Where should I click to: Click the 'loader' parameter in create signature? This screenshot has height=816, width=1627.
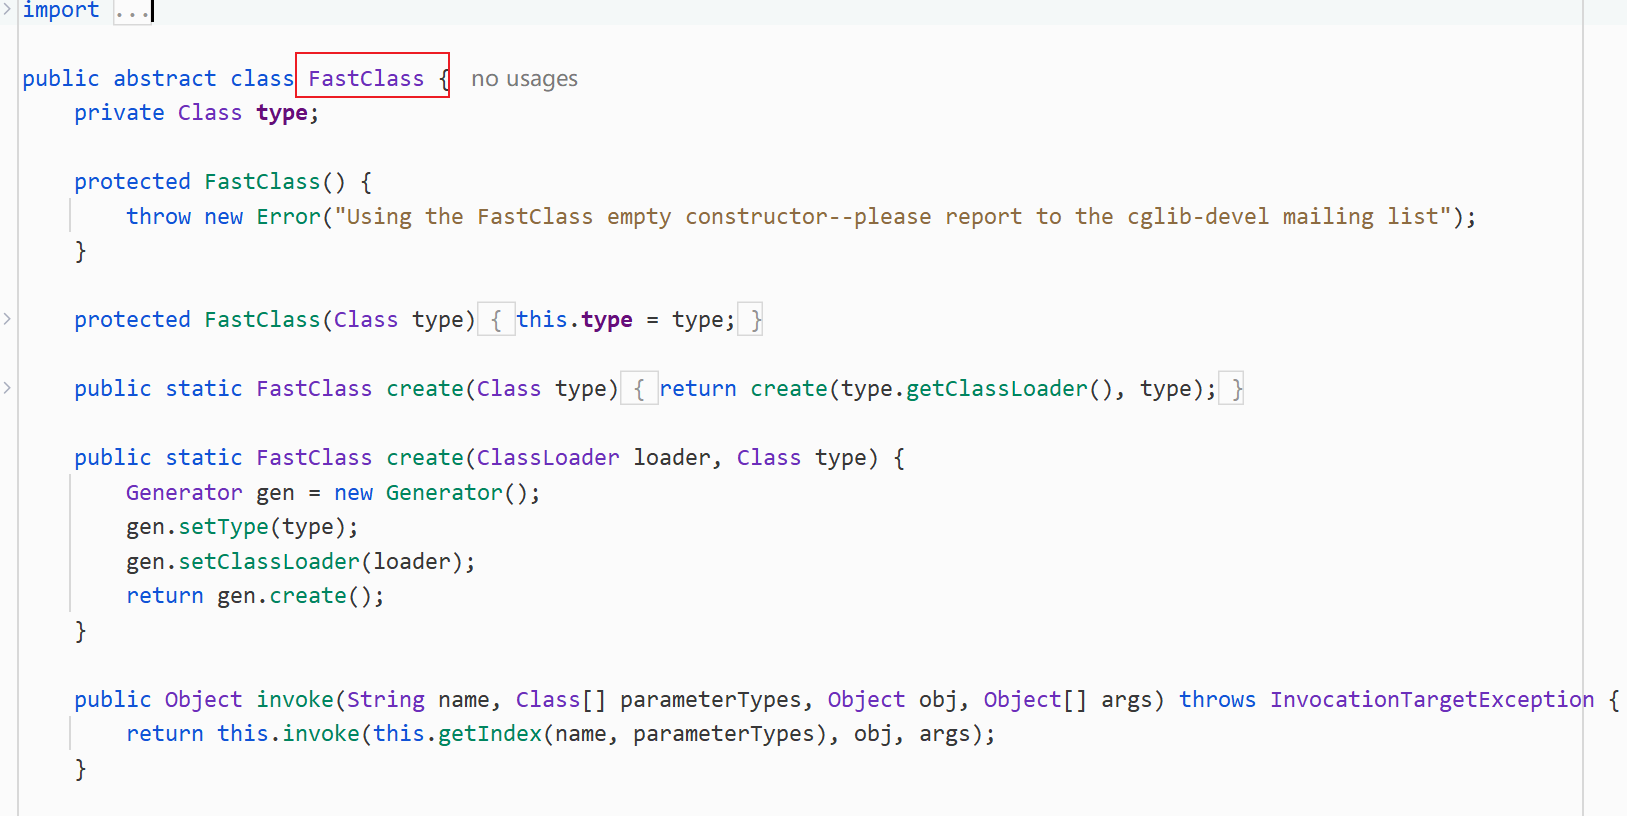pyautogui.click(x=672, y=458)
